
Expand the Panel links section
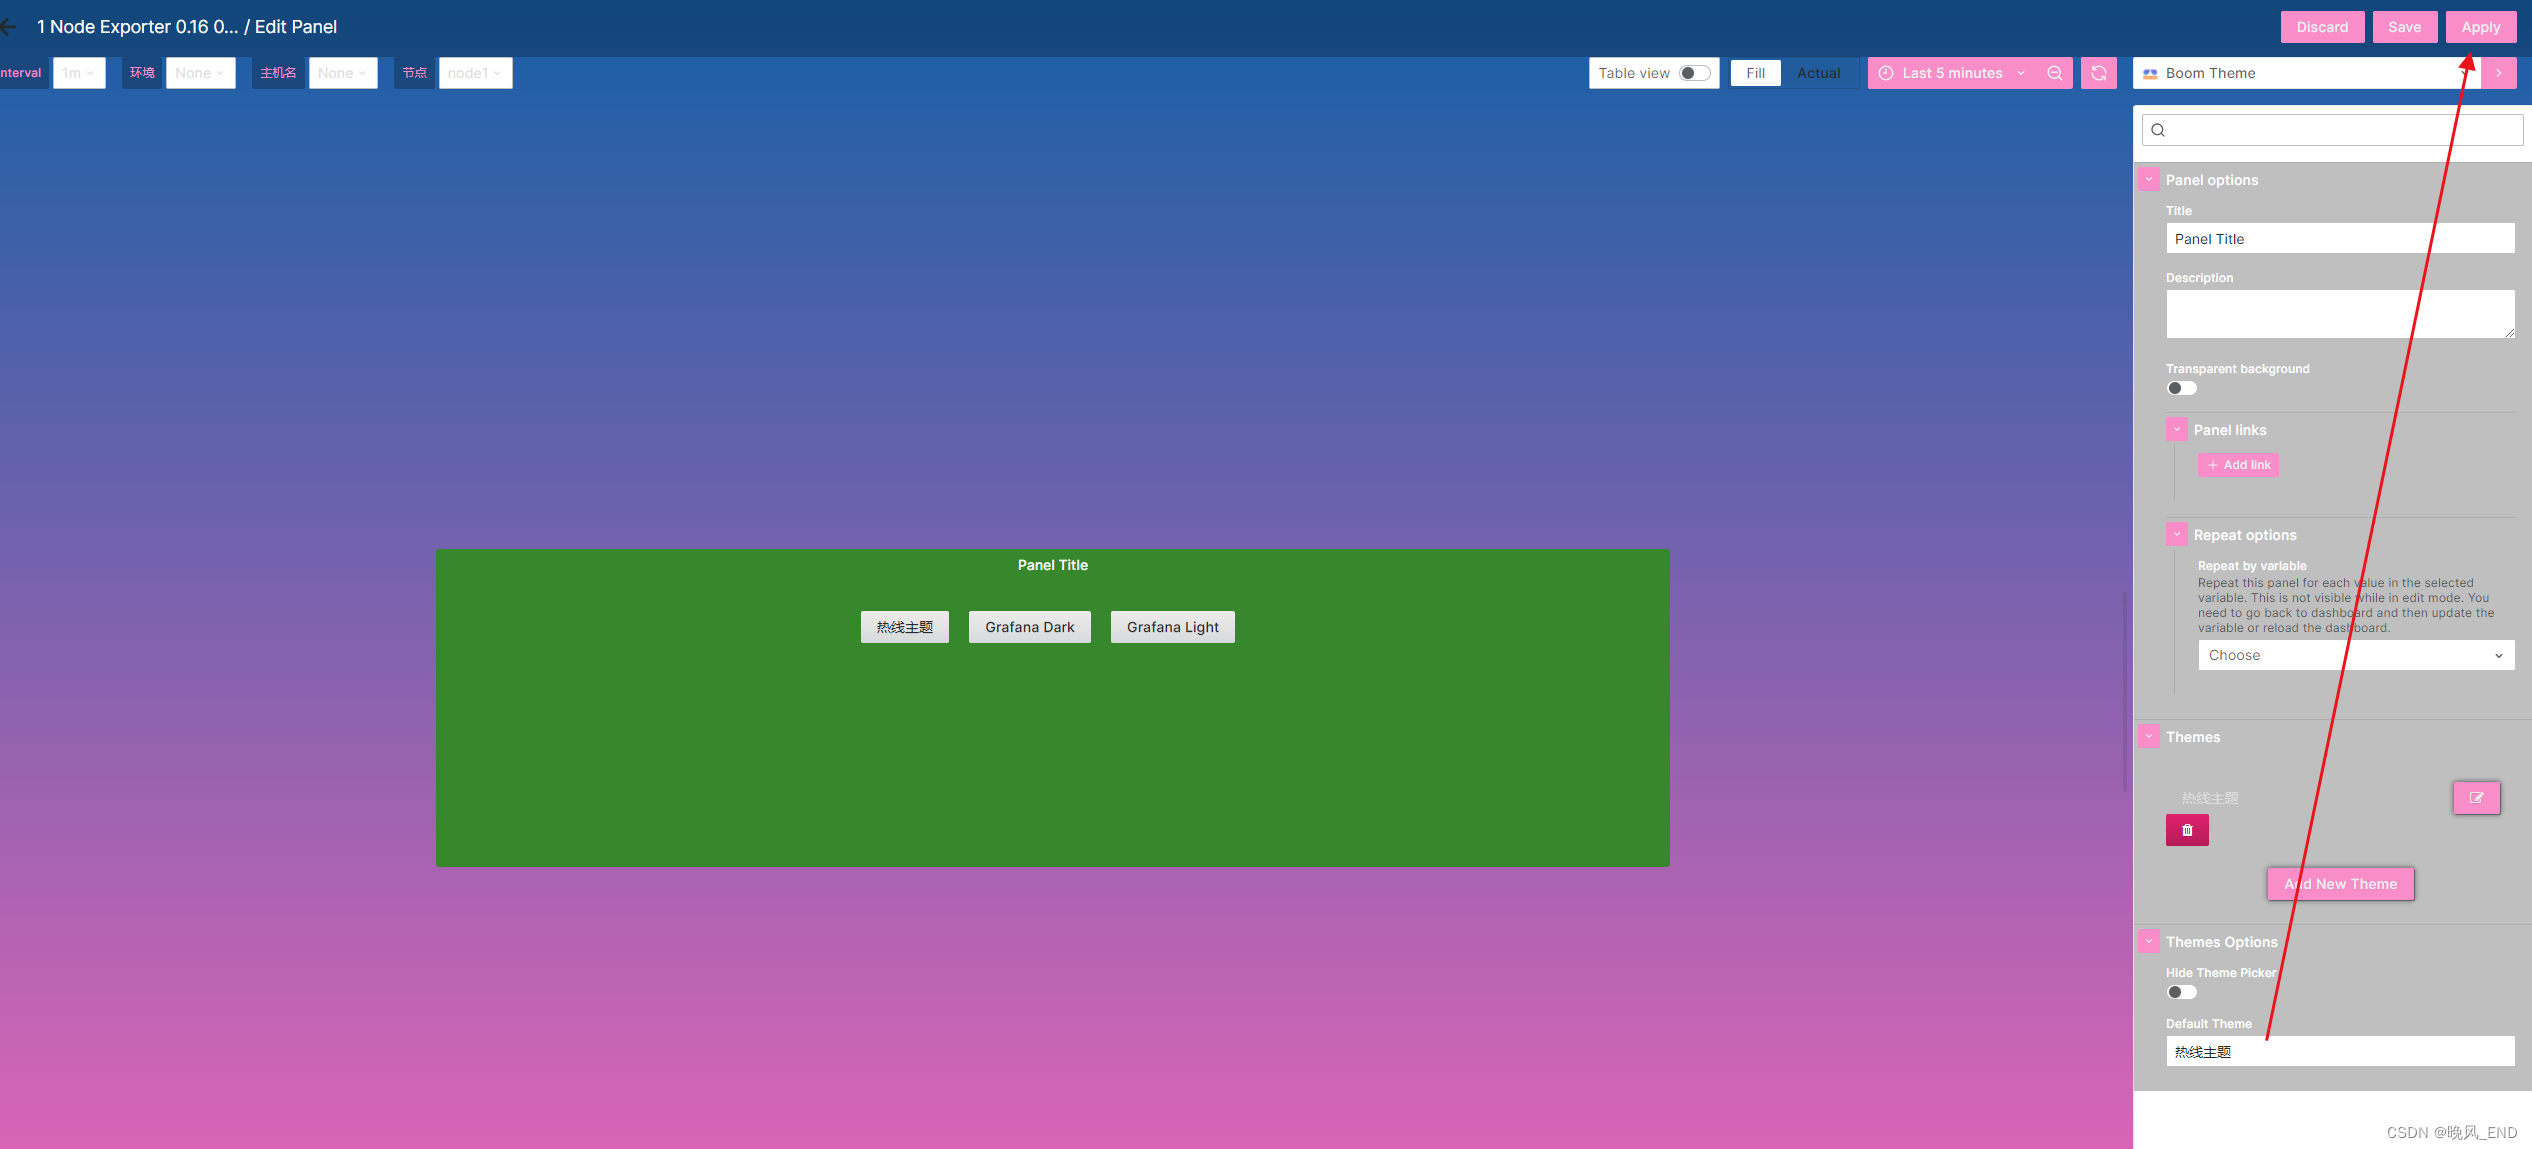2177,428
